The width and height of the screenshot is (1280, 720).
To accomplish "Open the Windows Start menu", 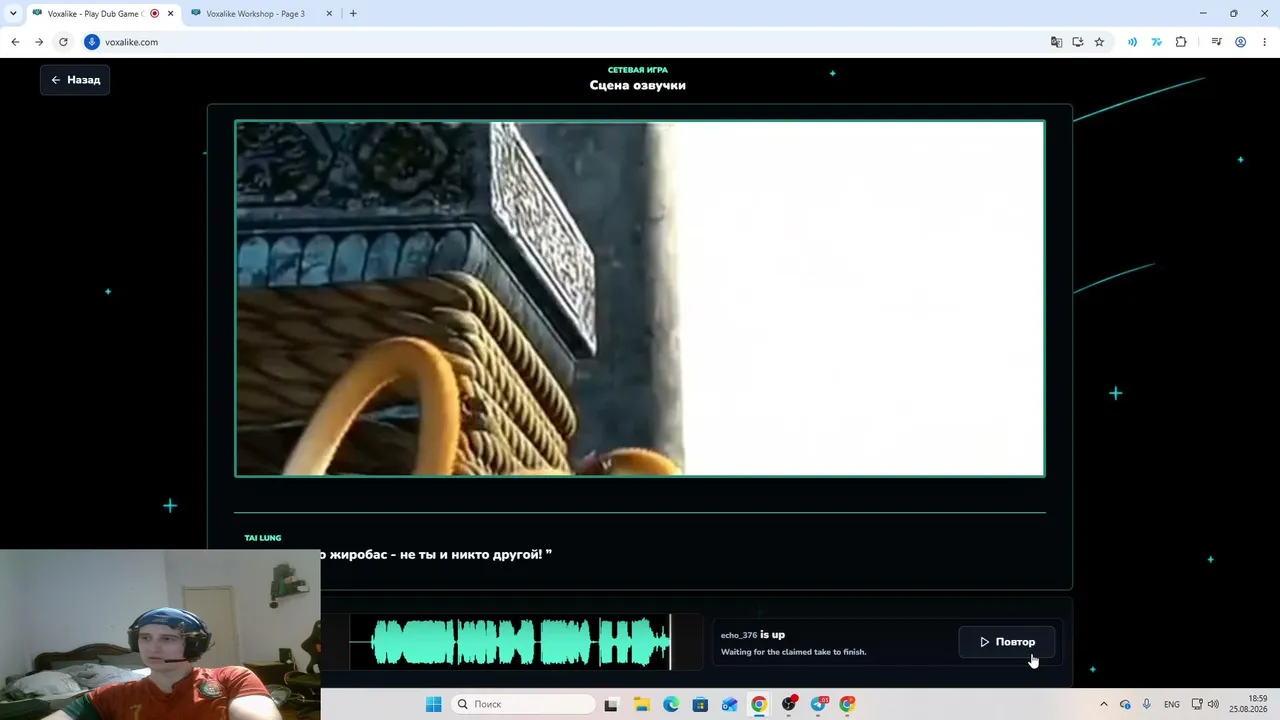I will (x=433, y=704).
